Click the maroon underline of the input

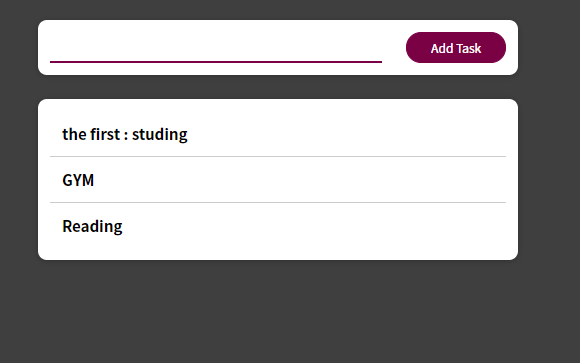(216, 62)
